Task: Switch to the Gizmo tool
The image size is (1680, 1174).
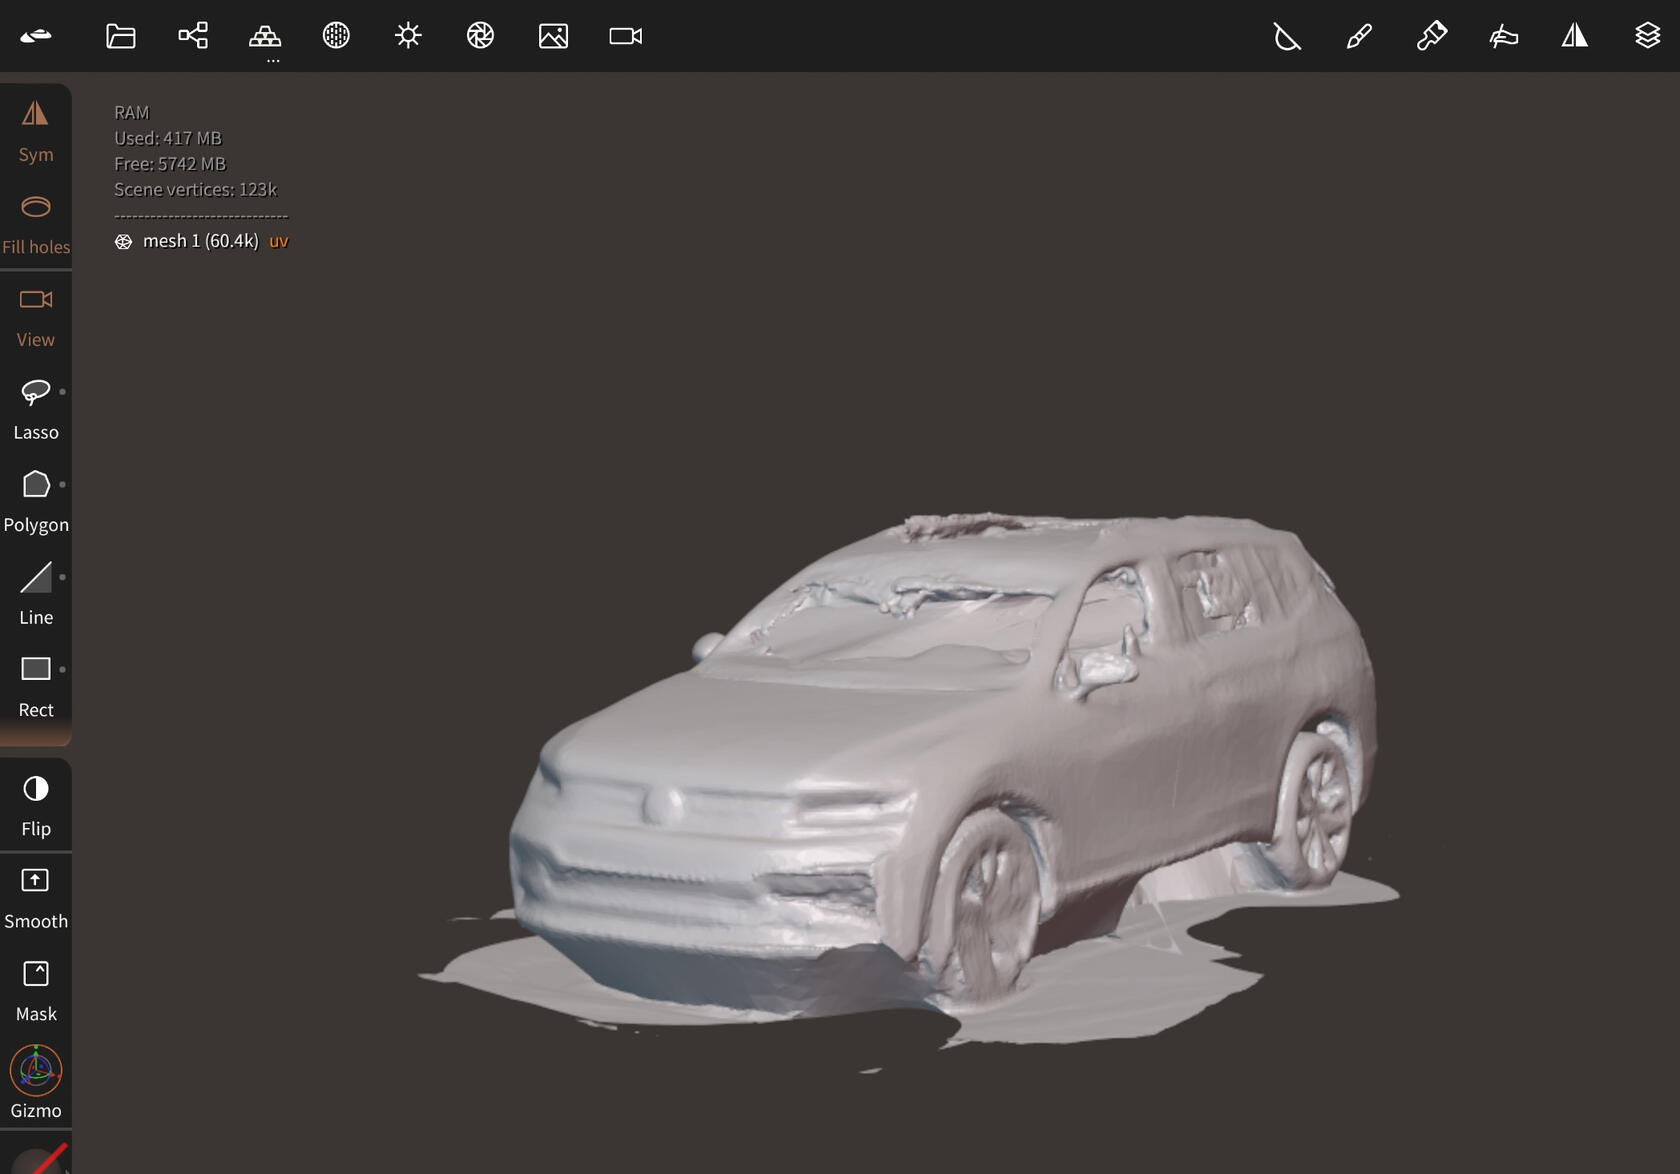Action: pyautogui.click(x=36, y=1082)
